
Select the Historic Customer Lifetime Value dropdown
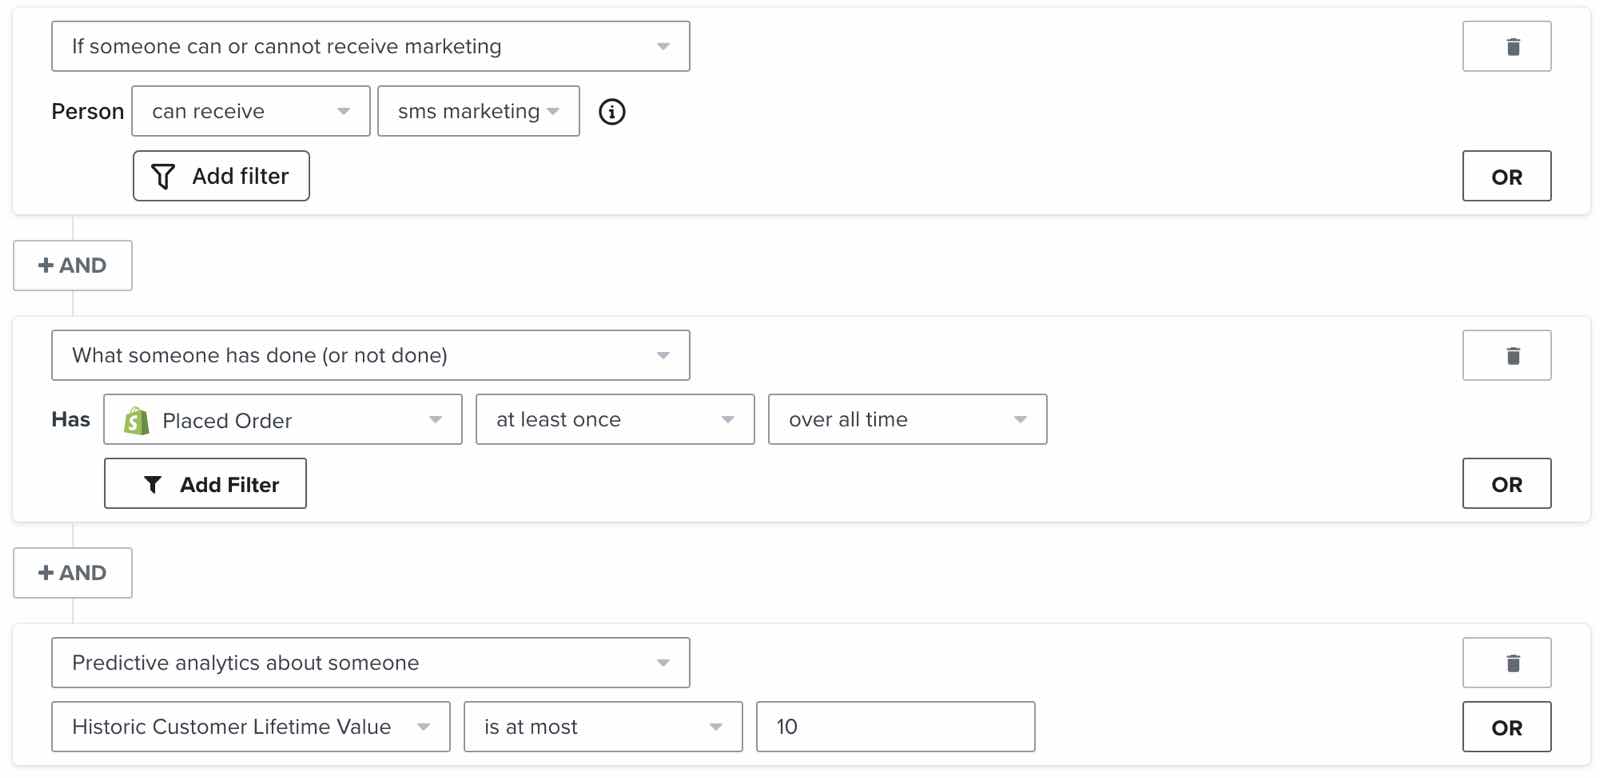click(x=250, y=727)
